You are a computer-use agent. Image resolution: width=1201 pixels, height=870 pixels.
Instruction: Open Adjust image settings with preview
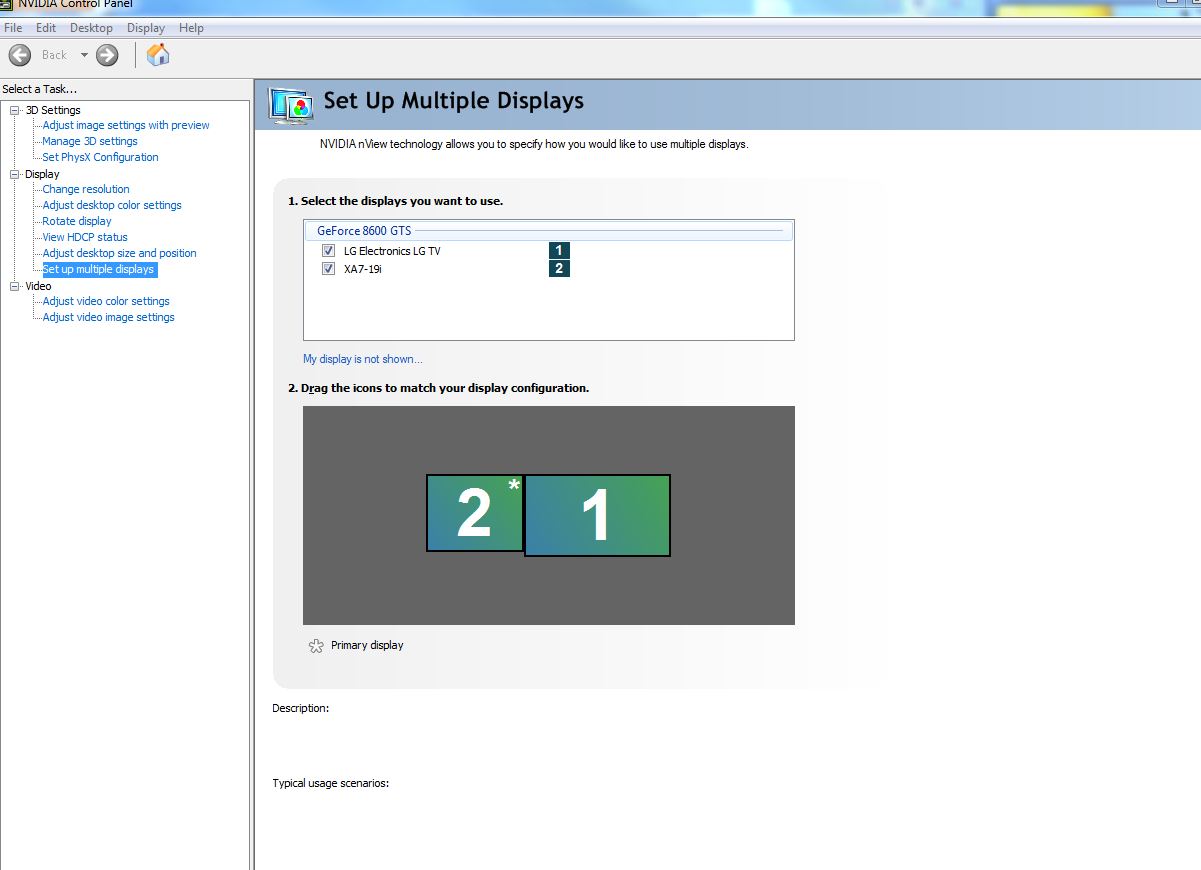[126, 125]
